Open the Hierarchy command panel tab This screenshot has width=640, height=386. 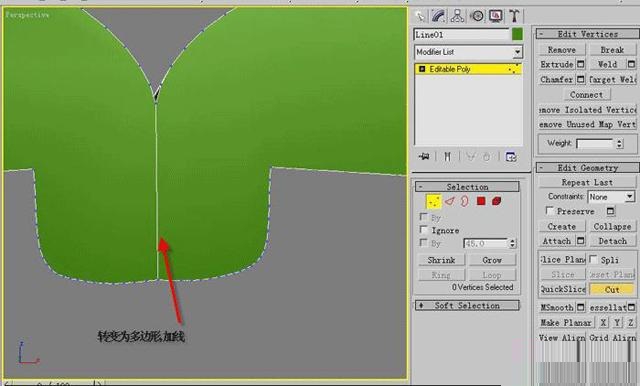tap(457, 16)
